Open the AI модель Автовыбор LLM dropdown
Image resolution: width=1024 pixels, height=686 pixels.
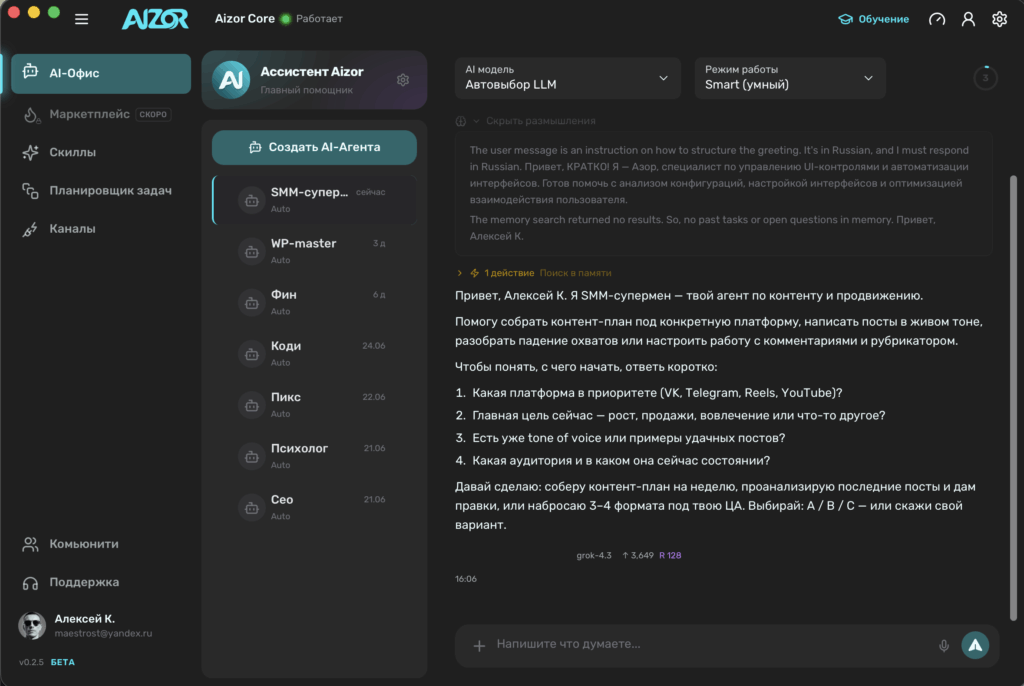click(x=568, y=78)
